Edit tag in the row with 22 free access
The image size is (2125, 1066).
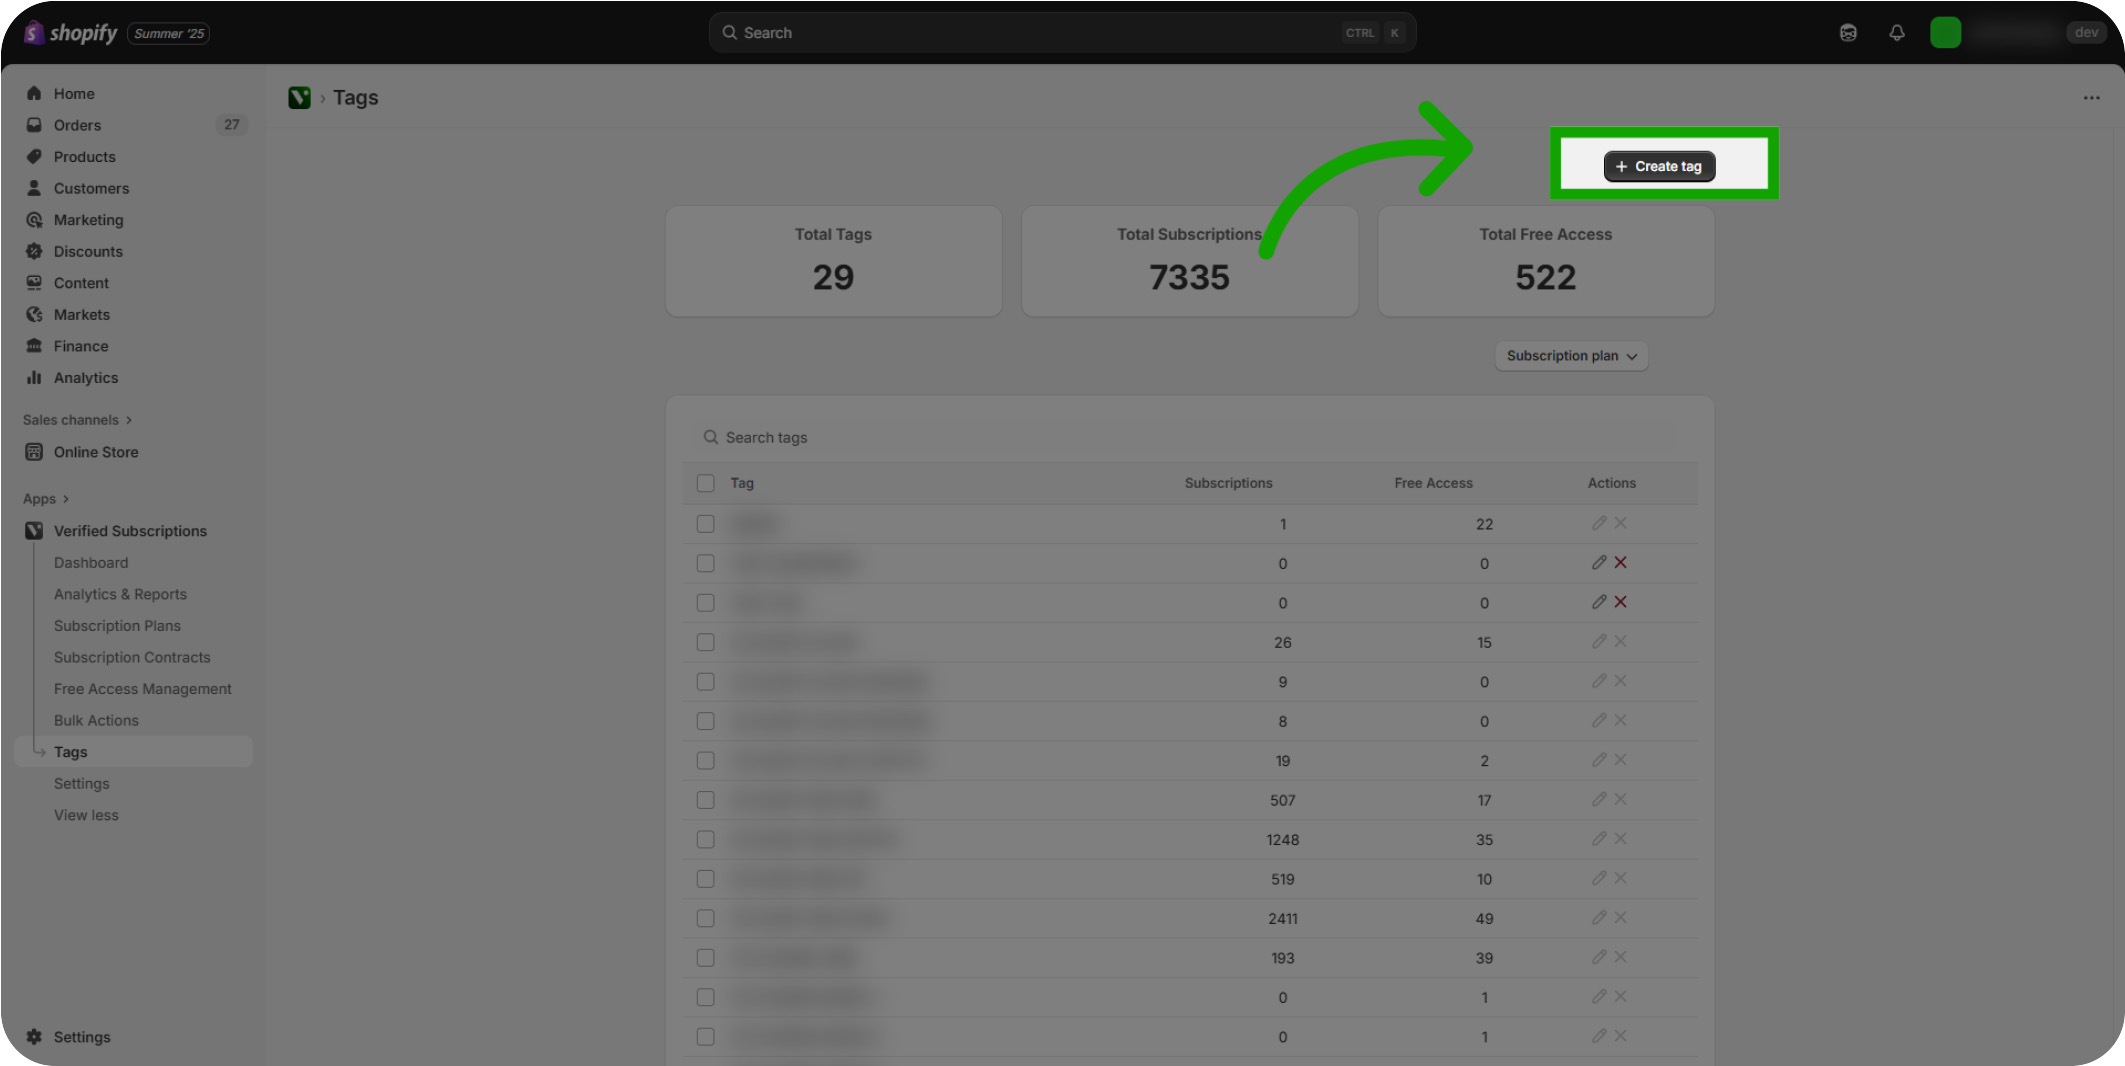tap(1599, 523)
